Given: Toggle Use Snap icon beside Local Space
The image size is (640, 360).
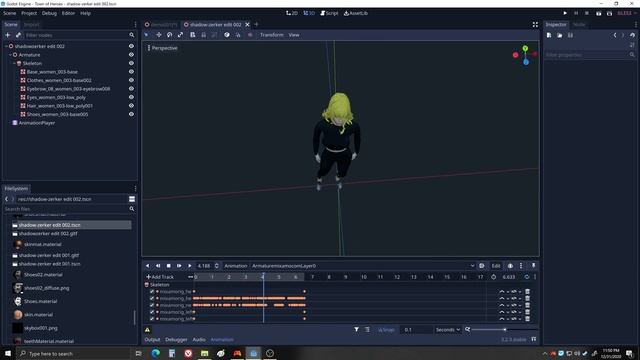Looking at the screenshot, I should pos(238,35).
